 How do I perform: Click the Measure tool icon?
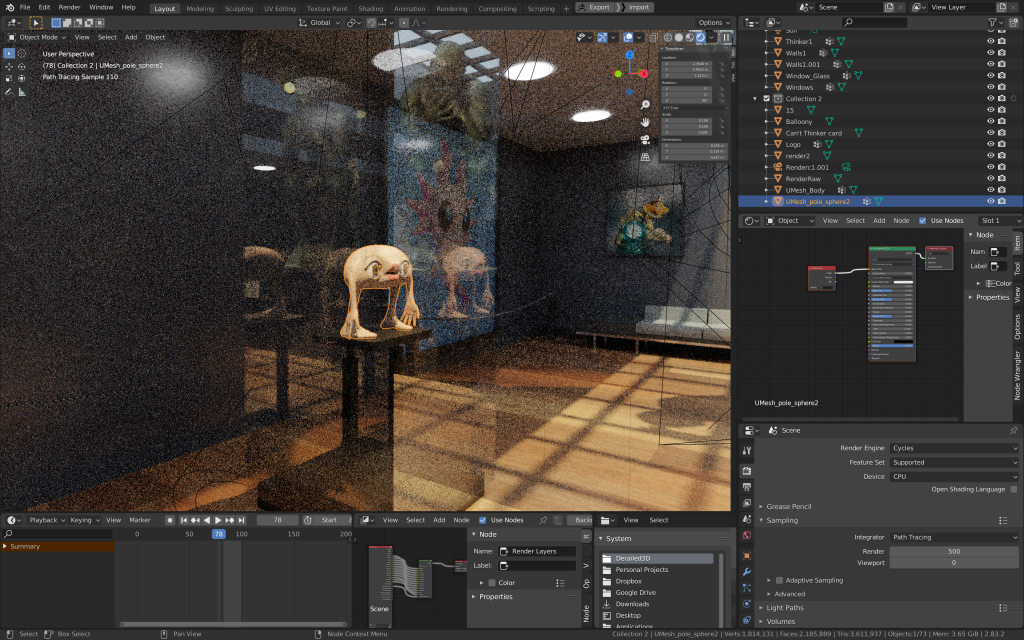[x=22, y=92]
